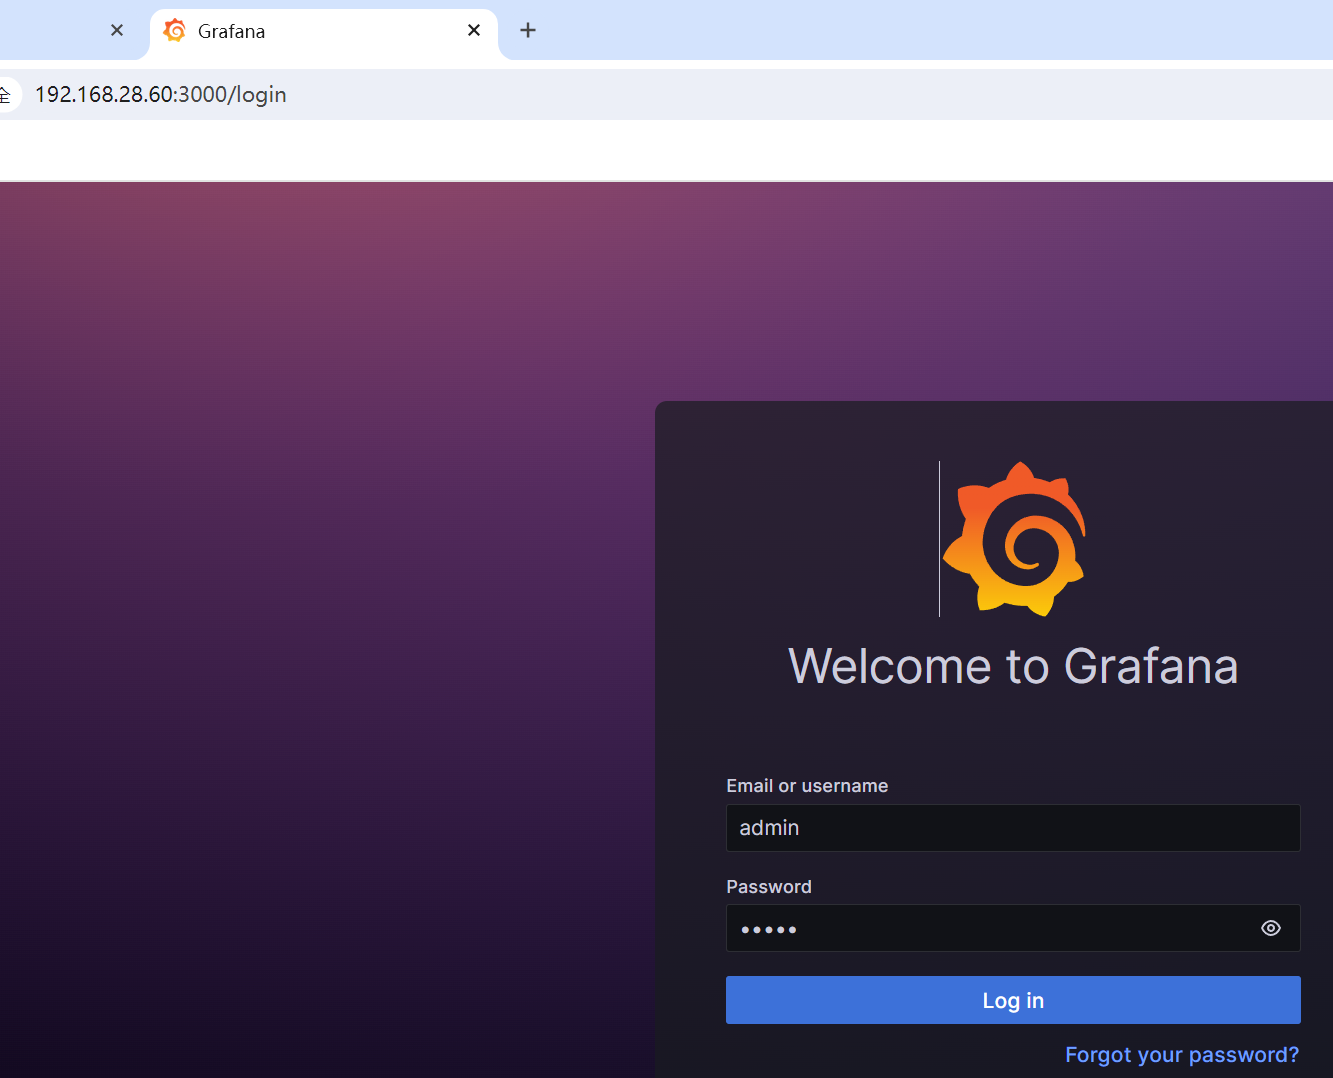This screenshot has height=1078, width=1333.
Task: Close the first browser tab
Action: click(117, 30)
